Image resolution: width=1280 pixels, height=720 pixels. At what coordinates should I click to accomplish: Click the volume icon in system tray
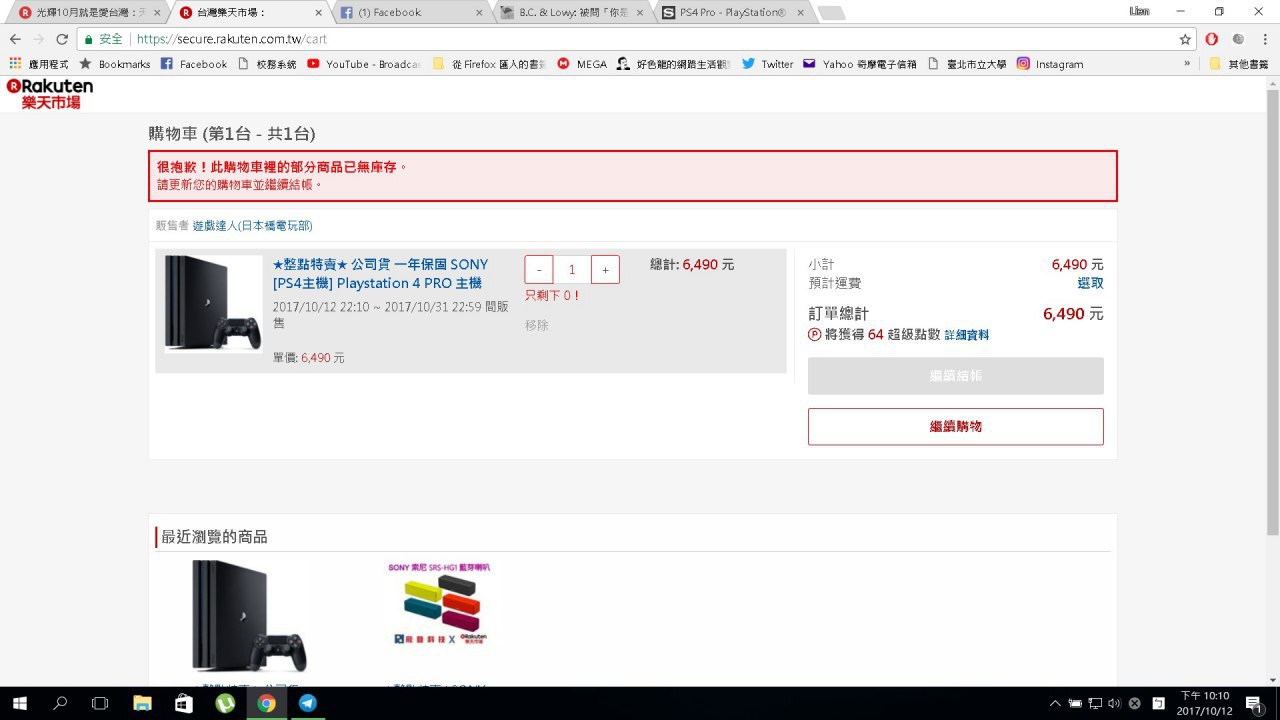click(1115, 703)
